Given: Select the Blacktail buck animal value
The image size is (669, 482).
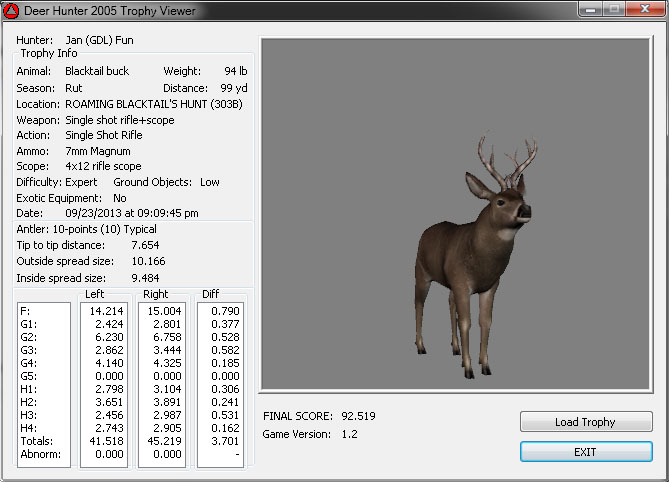Looking at the screenshot, I should [97, 72].
